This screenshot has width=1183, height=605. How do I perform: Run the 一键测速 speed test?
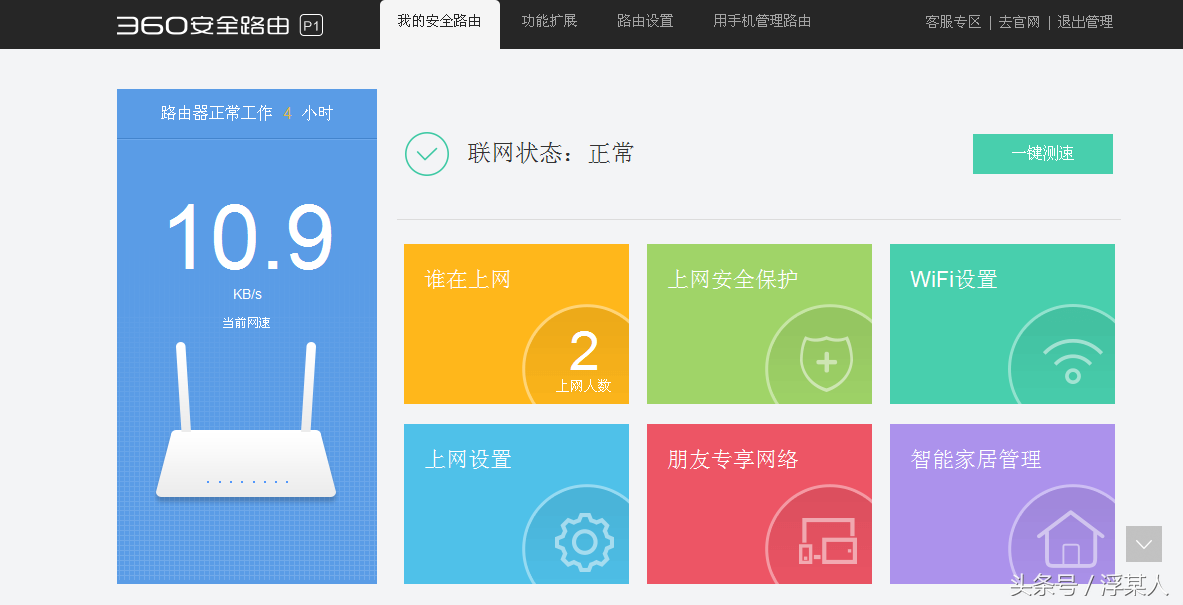[x=1043, y=154]
